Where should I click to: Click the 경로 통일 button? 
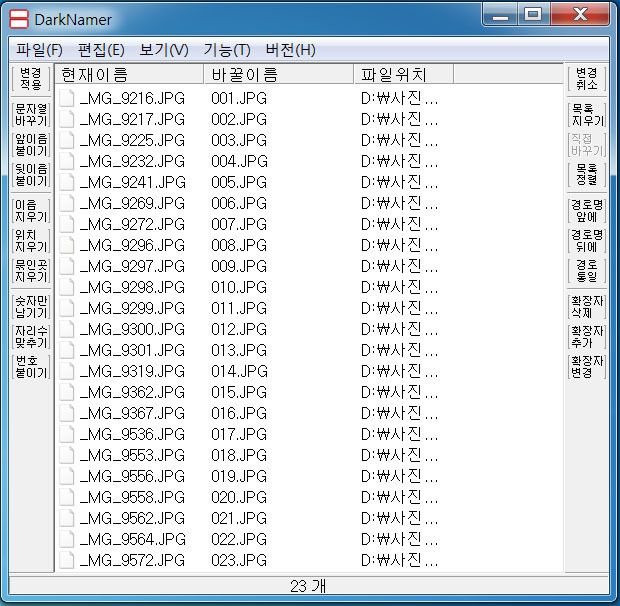[x=587, y=271]
